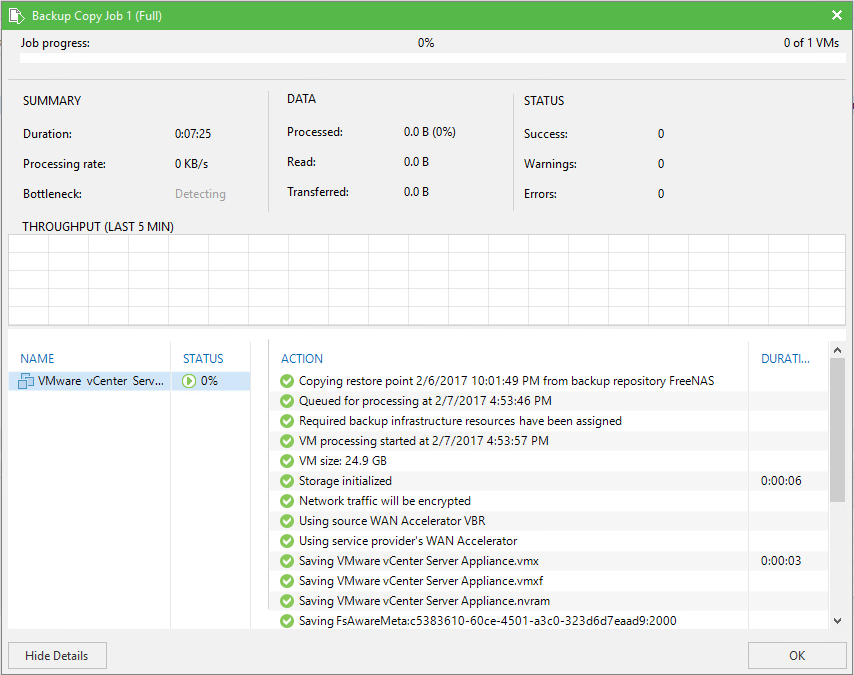
Task: Click the Processed 0.0 B (0%) value
Action: [429, 132]
